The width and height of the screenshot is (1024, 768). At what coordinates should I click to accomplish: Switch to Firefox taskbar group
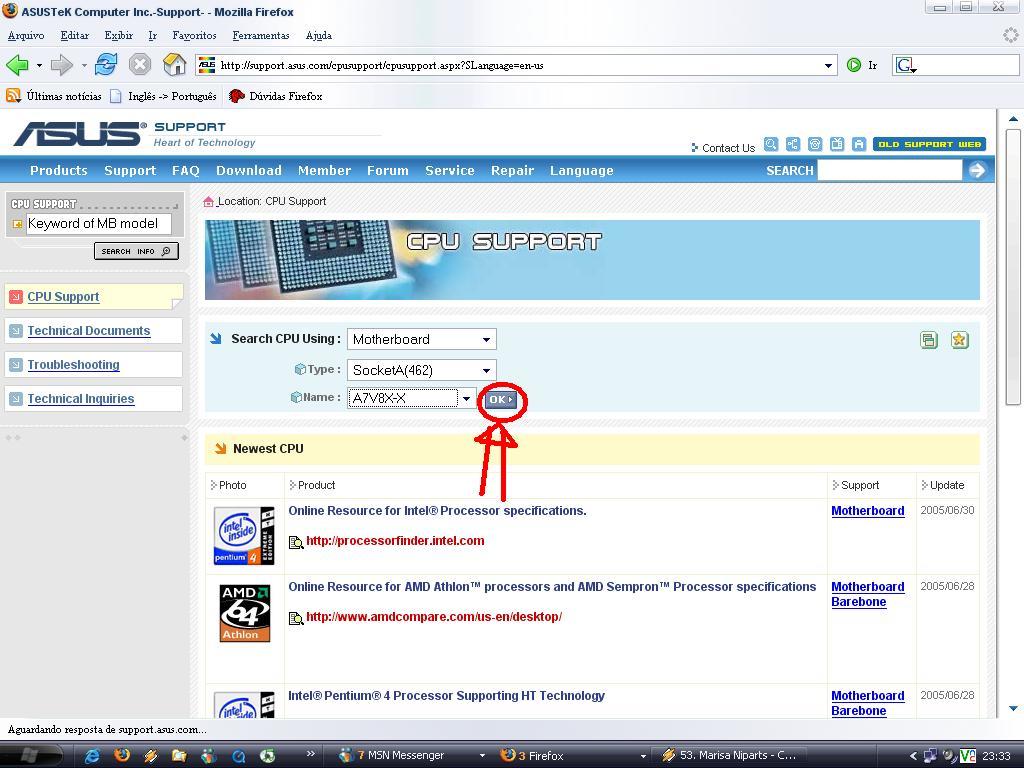pos(572,756)
